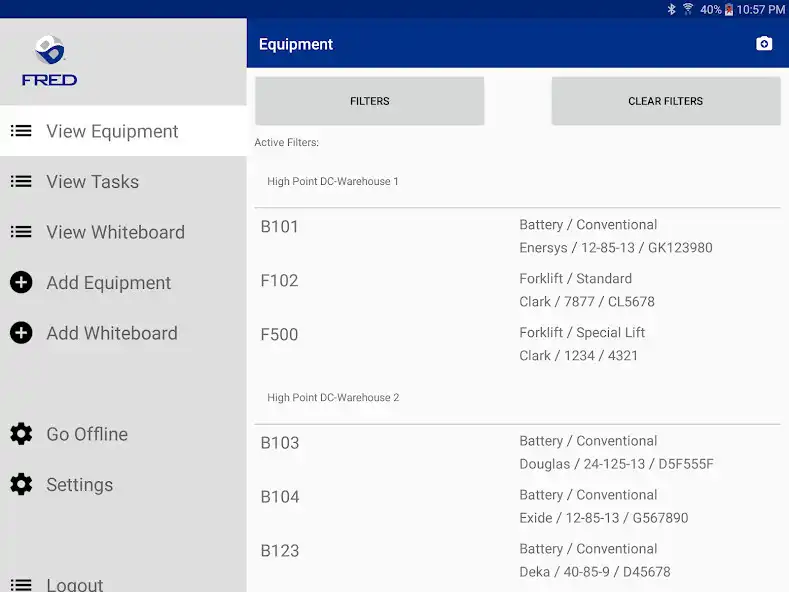The image size is (789, 592).
Task: Click list icon beside View Whiteboard
Action: point(21,232)
